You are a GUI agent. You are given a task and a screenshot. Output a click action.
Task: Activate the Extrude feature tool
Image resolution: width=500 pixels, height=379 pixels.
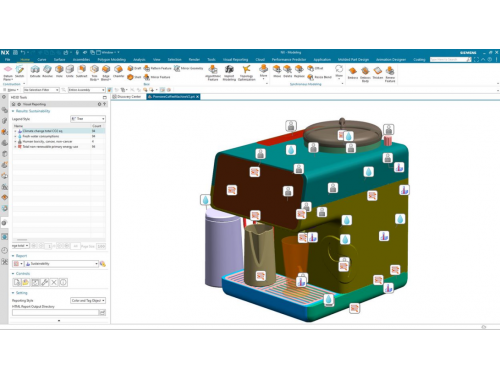[35, 71]
